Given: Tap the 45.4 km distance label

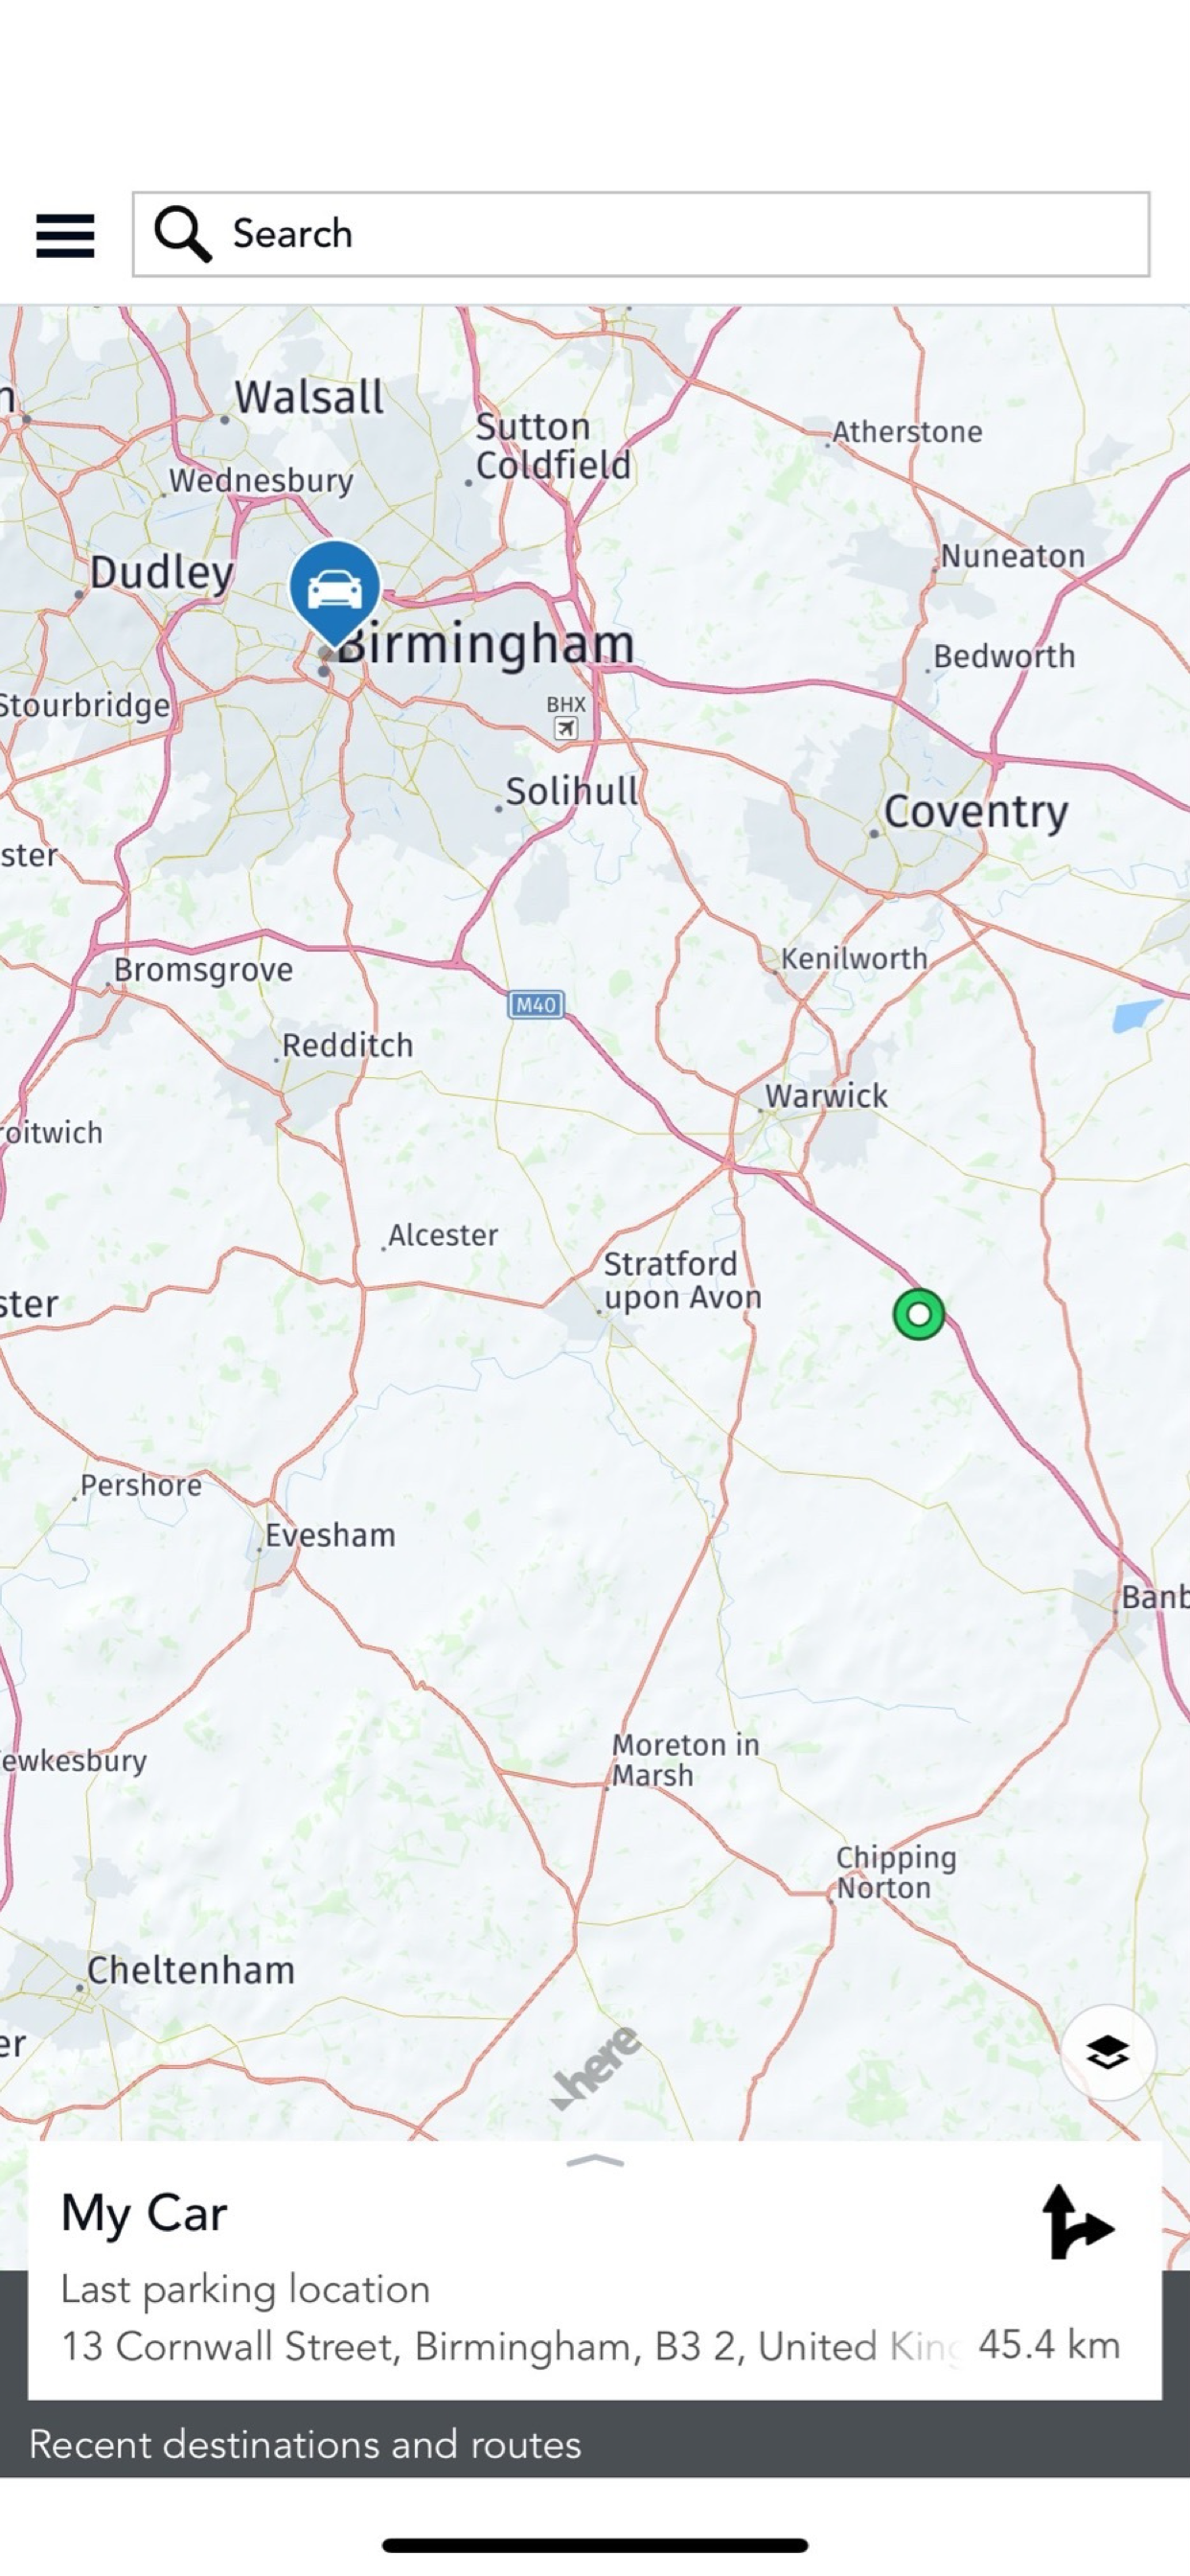Looking at the screenshot, I should pos(1049,2345).
